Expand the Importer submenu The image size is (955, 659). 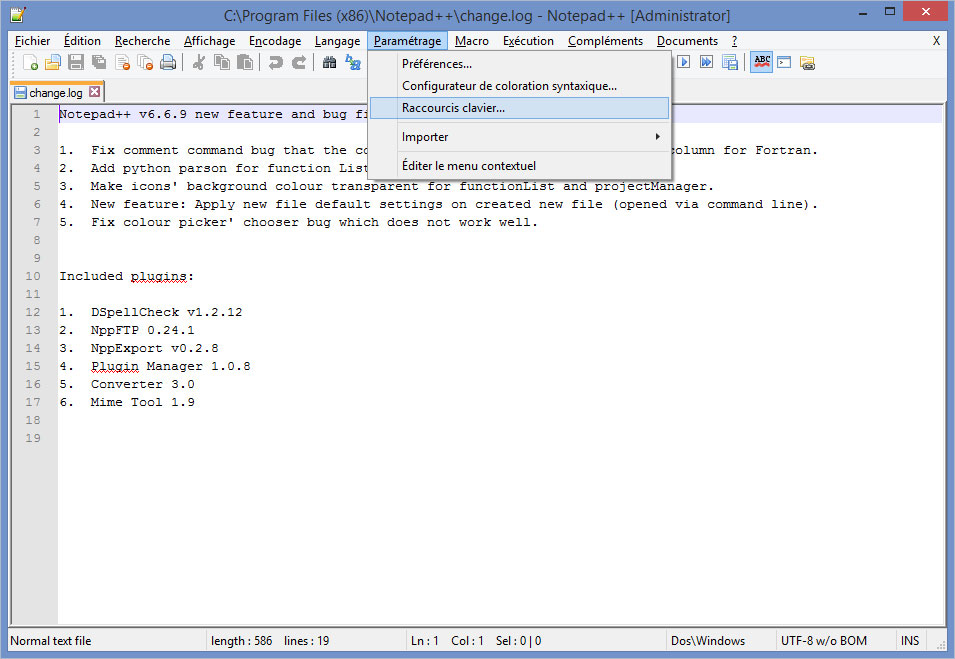point(520,137)
